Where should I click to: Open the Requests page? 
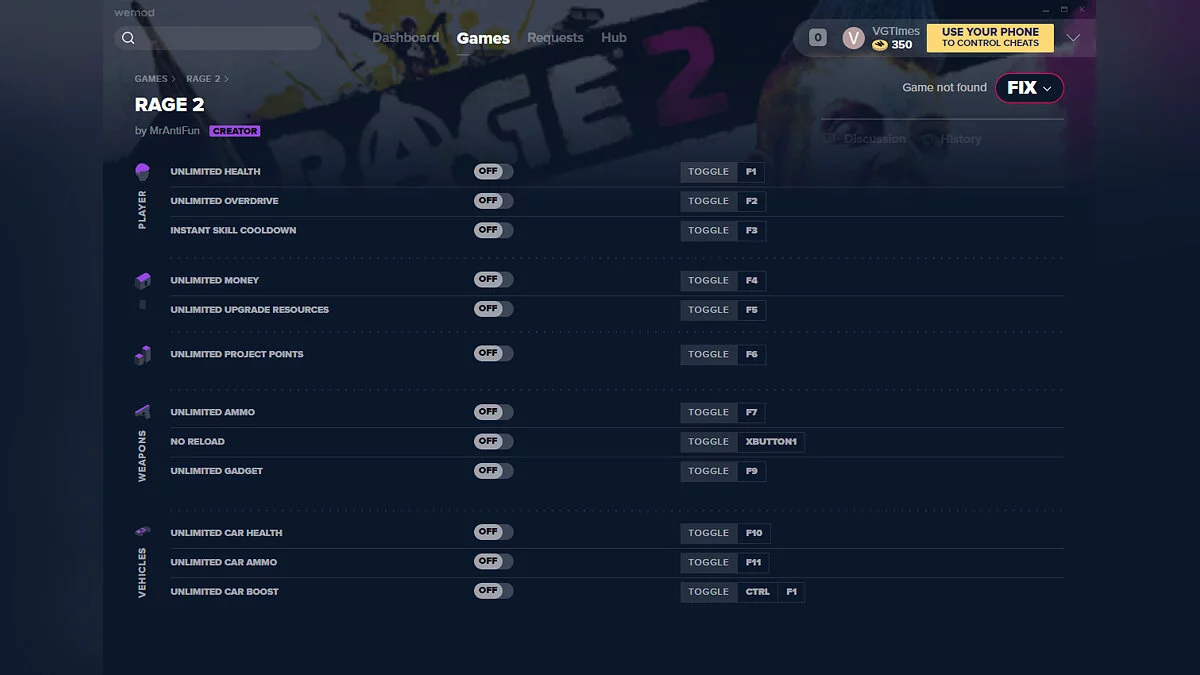tap(556, 37)
